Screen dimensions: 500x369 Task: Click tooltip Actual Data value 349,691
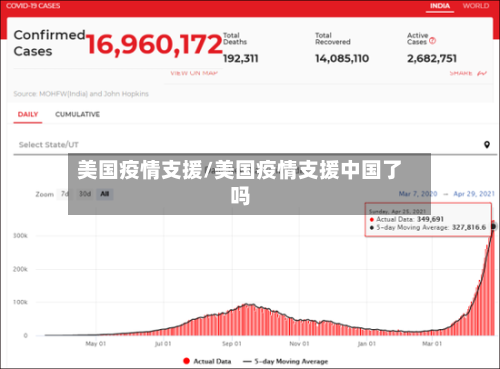(x=430, y=219)
